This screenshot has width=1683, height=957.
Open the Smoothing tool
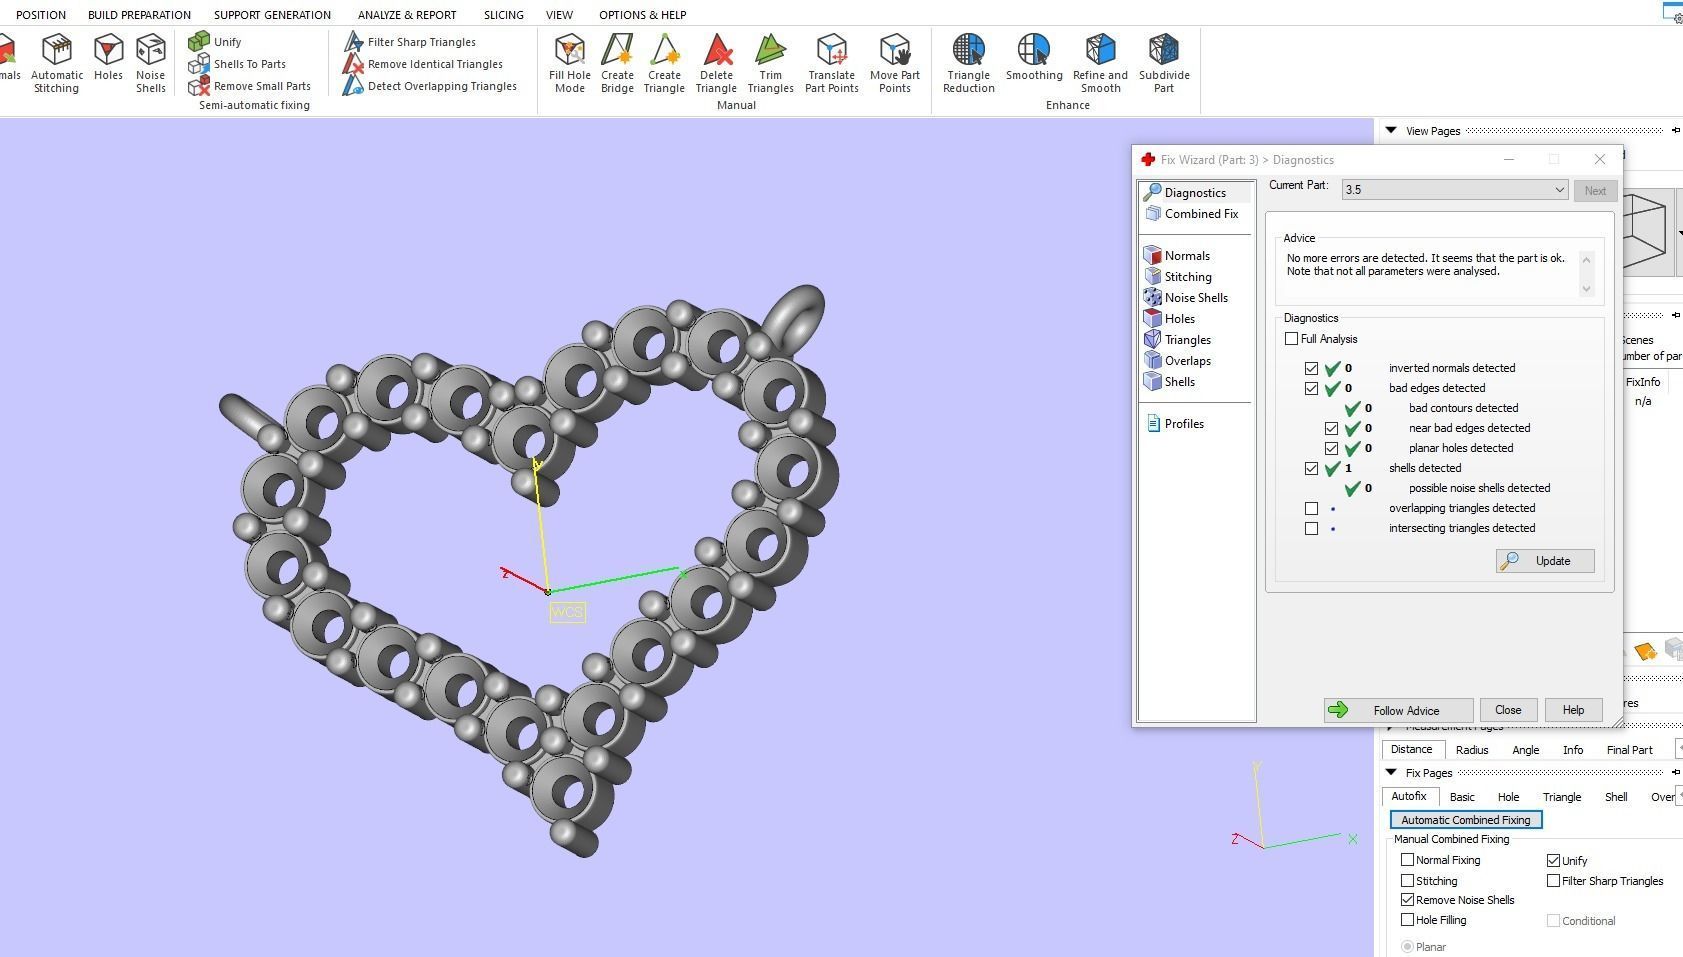[1034, 57]
